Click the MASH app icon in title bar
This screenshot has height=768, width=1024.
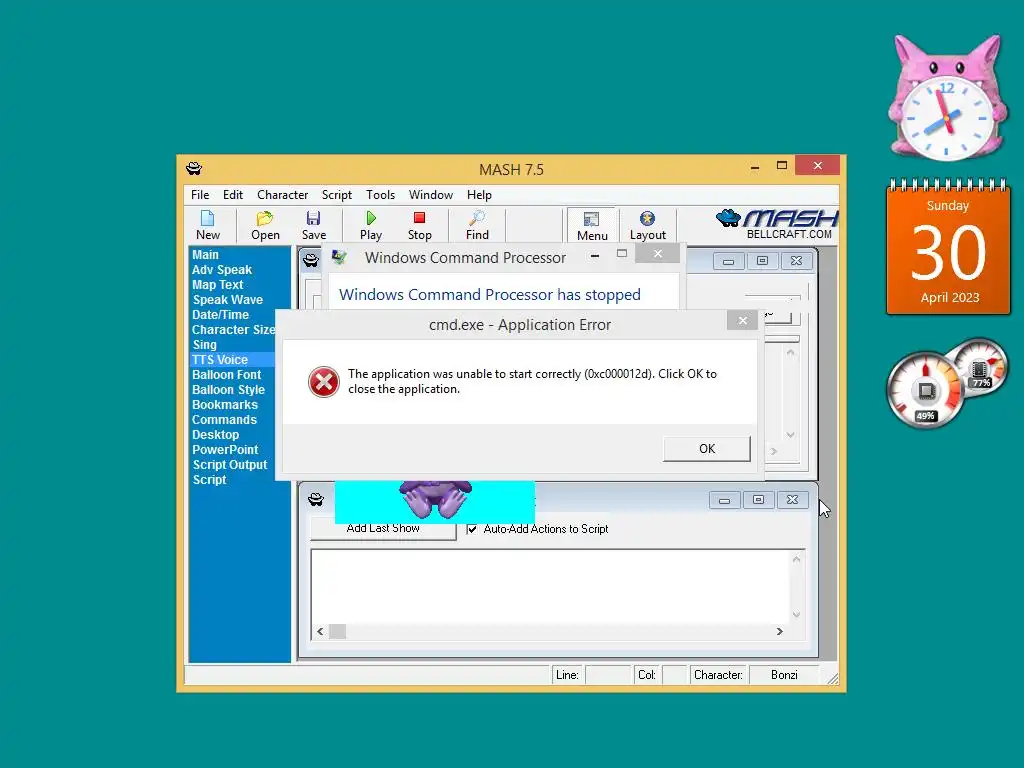click(194, 169)
